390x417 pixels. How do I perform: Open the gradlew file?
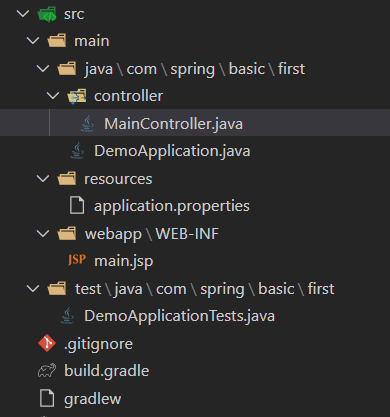pyautogui.click(x=93, y=399)
